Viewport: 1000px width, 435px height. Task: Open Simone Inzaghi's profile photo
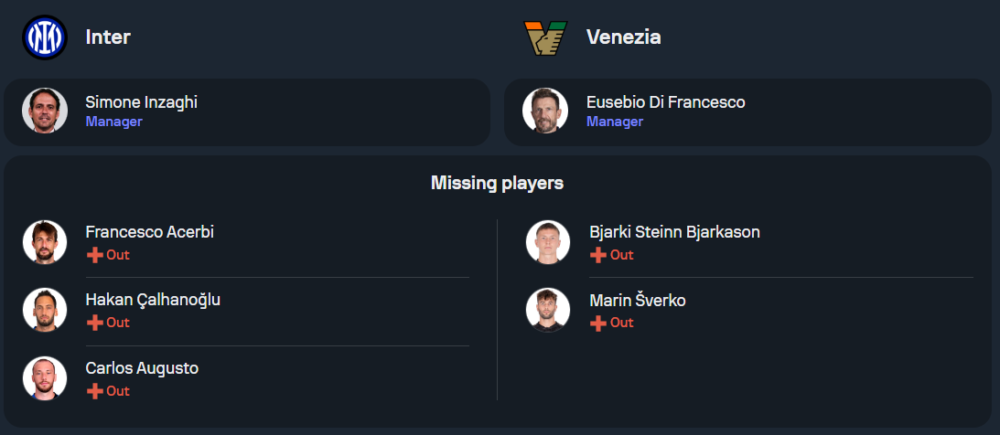[x=44, y=111]
